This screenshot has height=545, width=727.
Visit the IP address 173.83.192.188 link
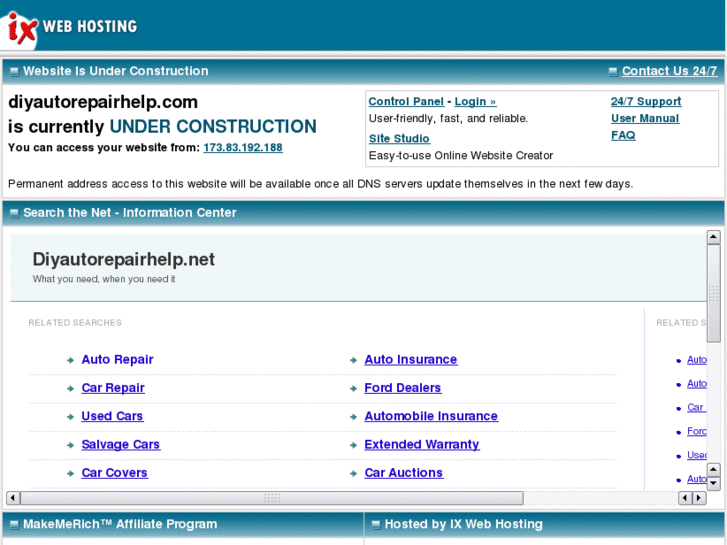[x=243, y=147]
